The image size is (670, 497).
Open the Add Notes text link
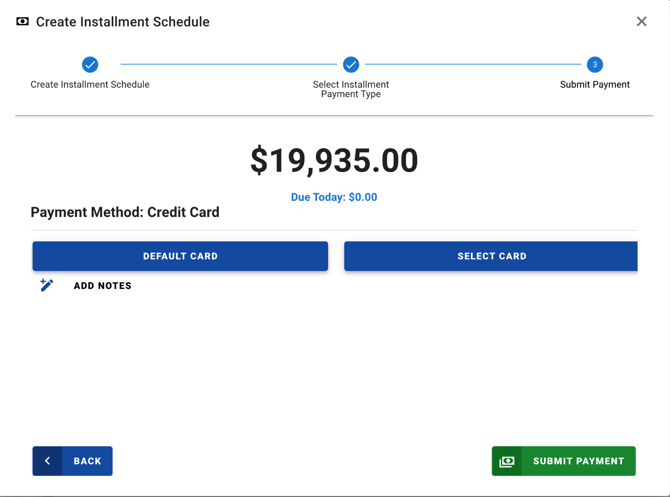(102, 286)
